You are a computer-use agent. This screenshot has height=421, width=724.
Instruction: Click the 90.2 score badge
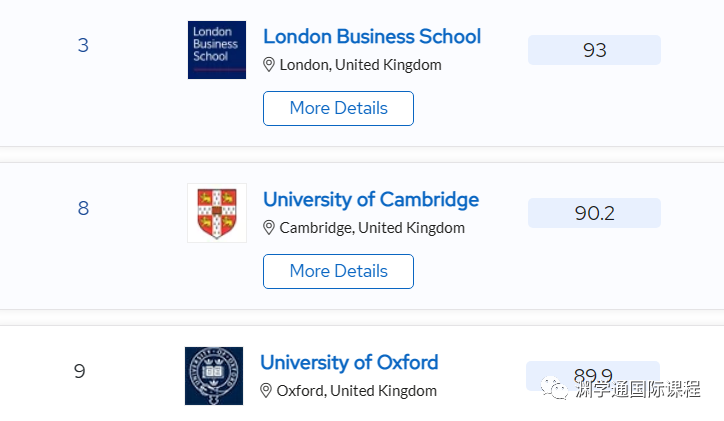coord(594,213)
